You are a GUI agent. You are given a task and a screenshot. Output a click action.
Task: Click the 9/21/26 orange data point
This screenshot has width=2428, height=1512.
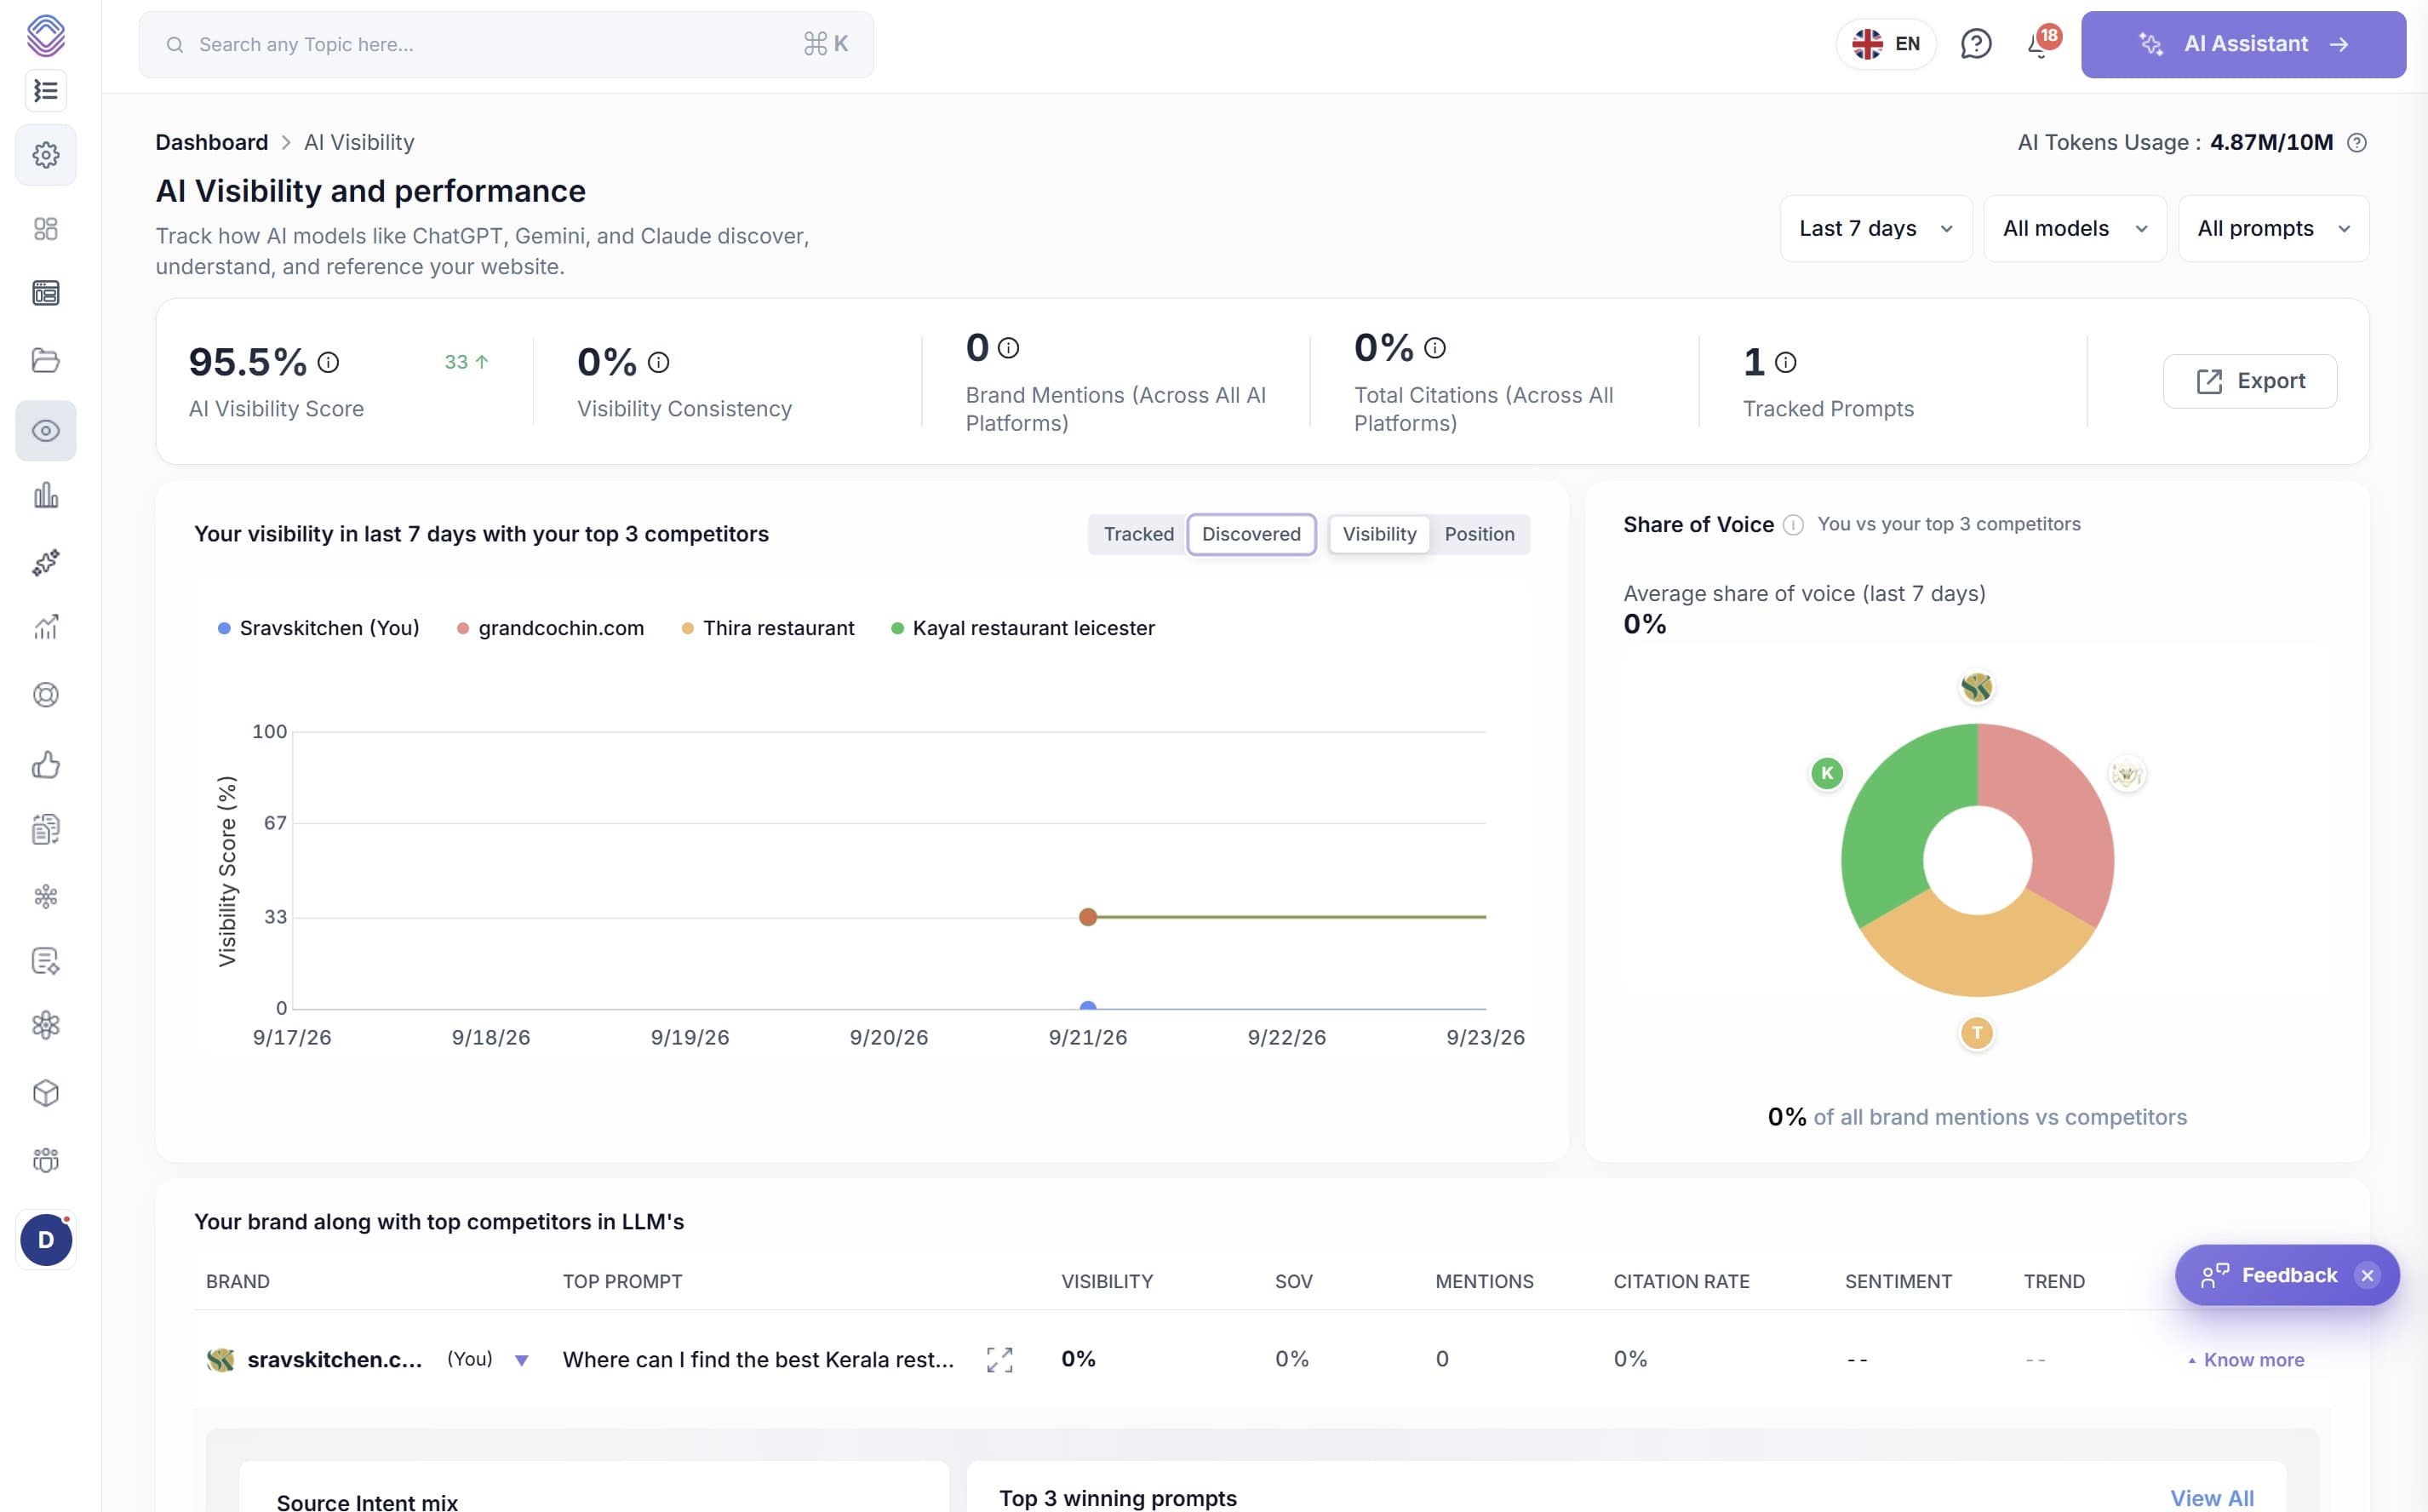point(1088,917)
